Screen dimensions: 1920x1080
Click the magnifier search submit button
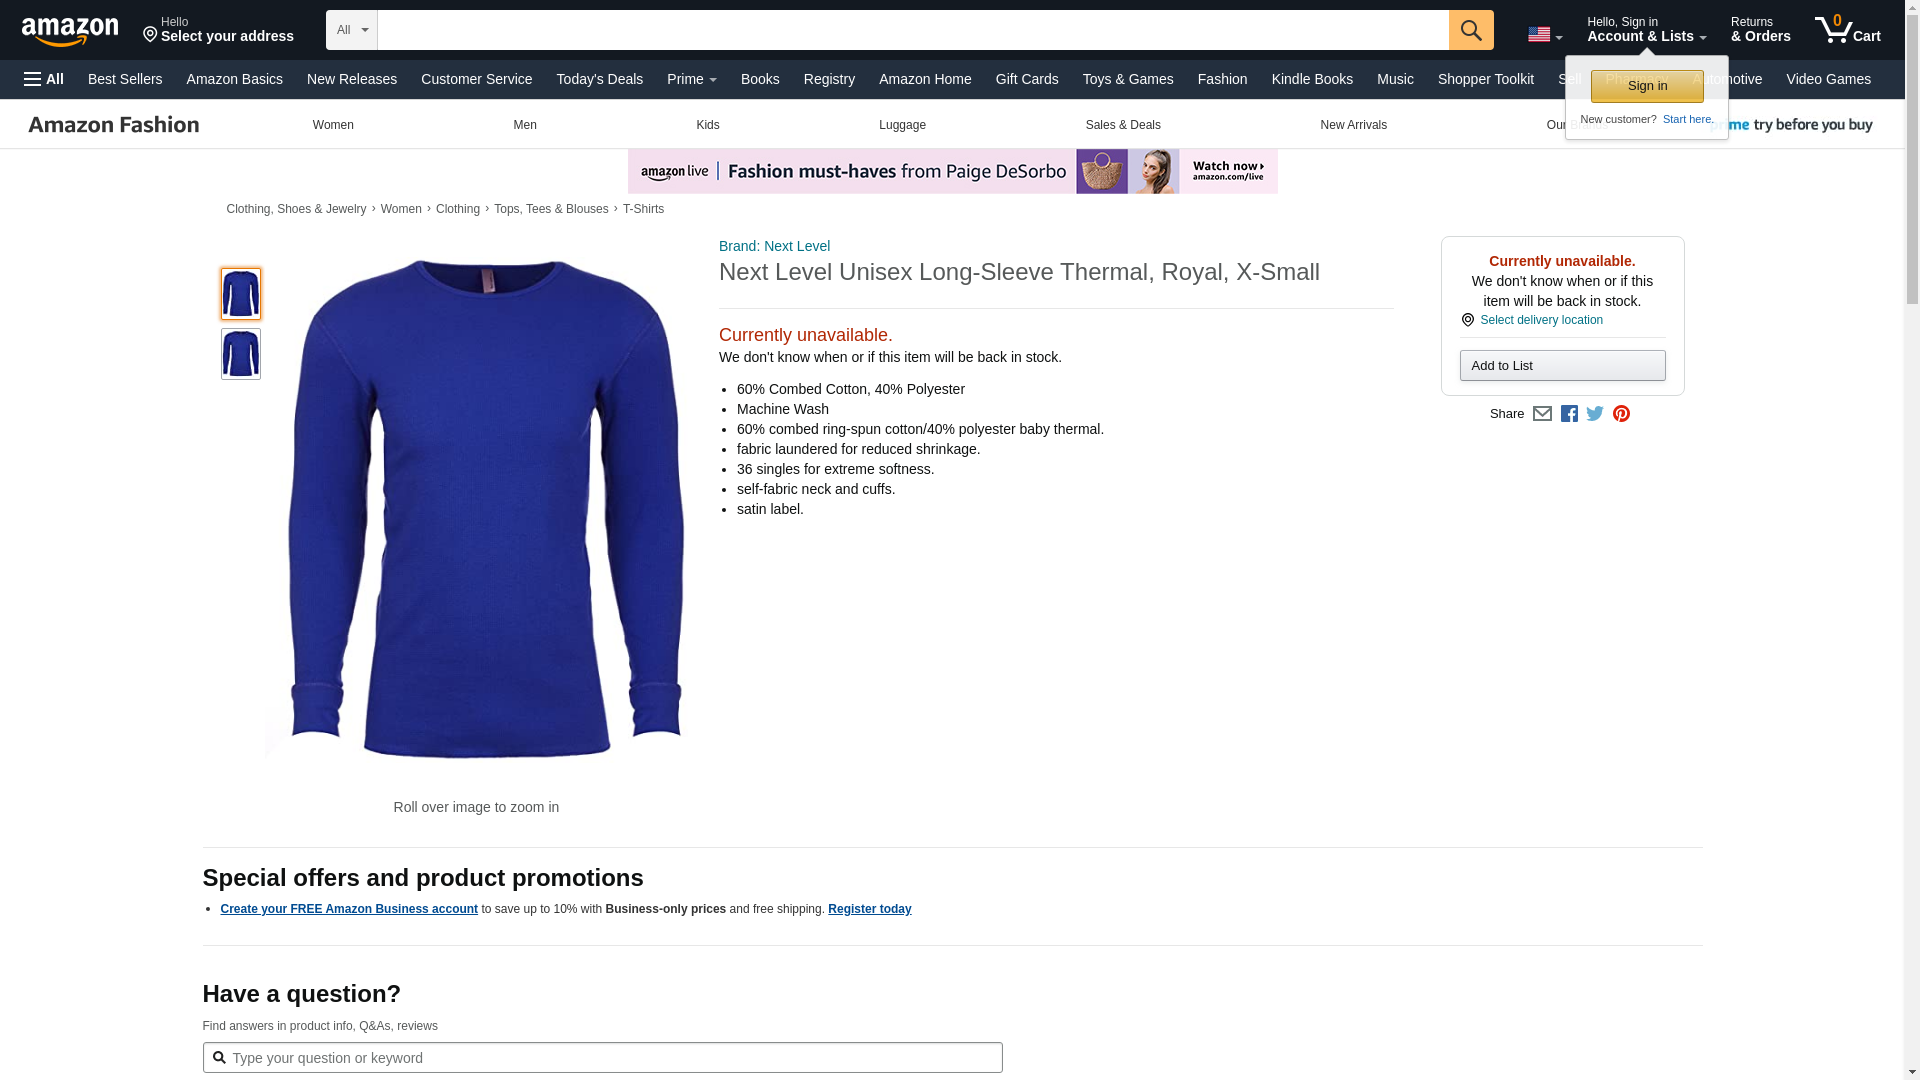1470,30
